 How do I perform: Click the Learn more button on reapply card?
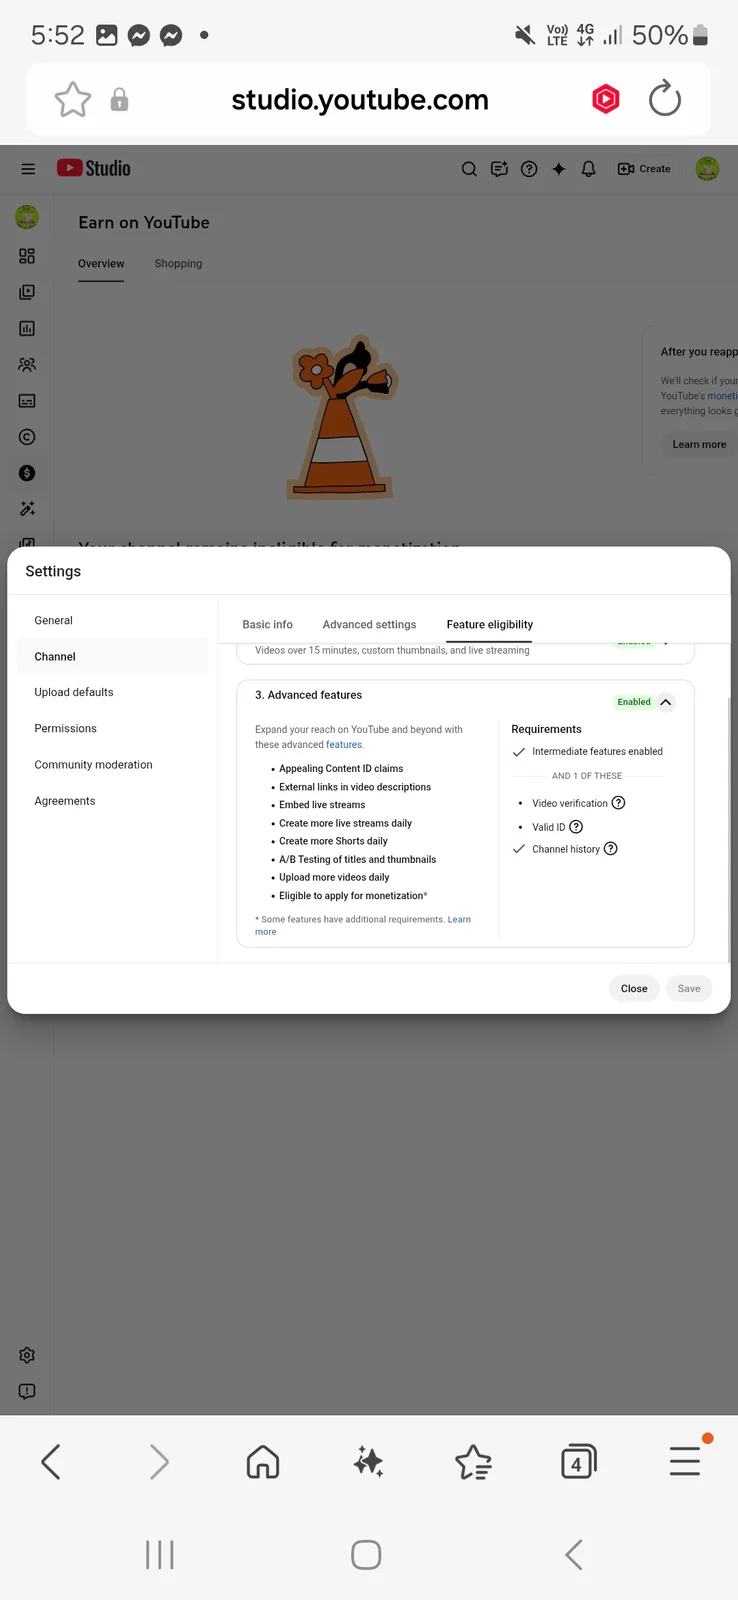[x=699, y=444]
